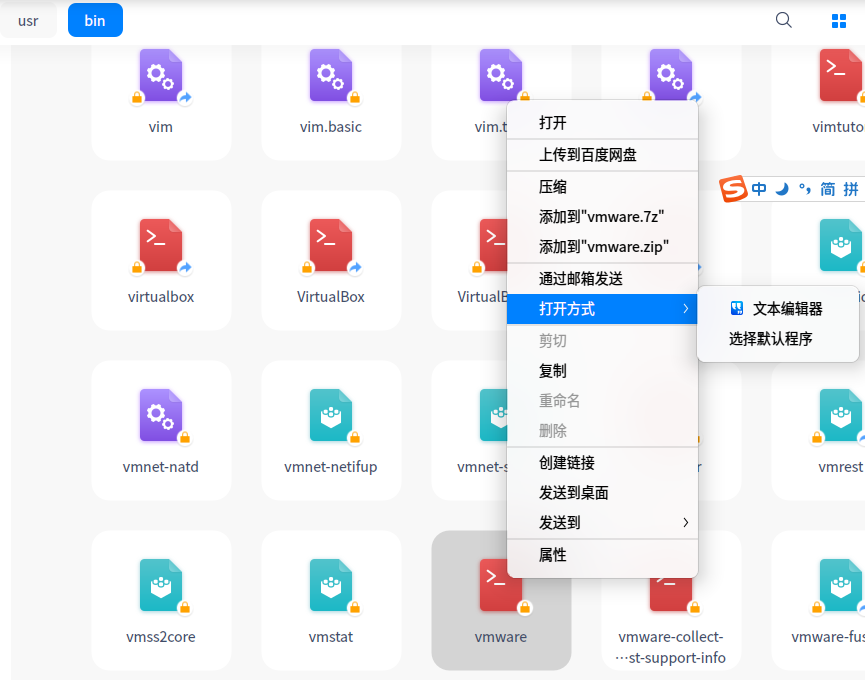Click the vmstat file name
The width and height of the screenshot is (865, 680).
pyautogui.click(x=331, y=637)
